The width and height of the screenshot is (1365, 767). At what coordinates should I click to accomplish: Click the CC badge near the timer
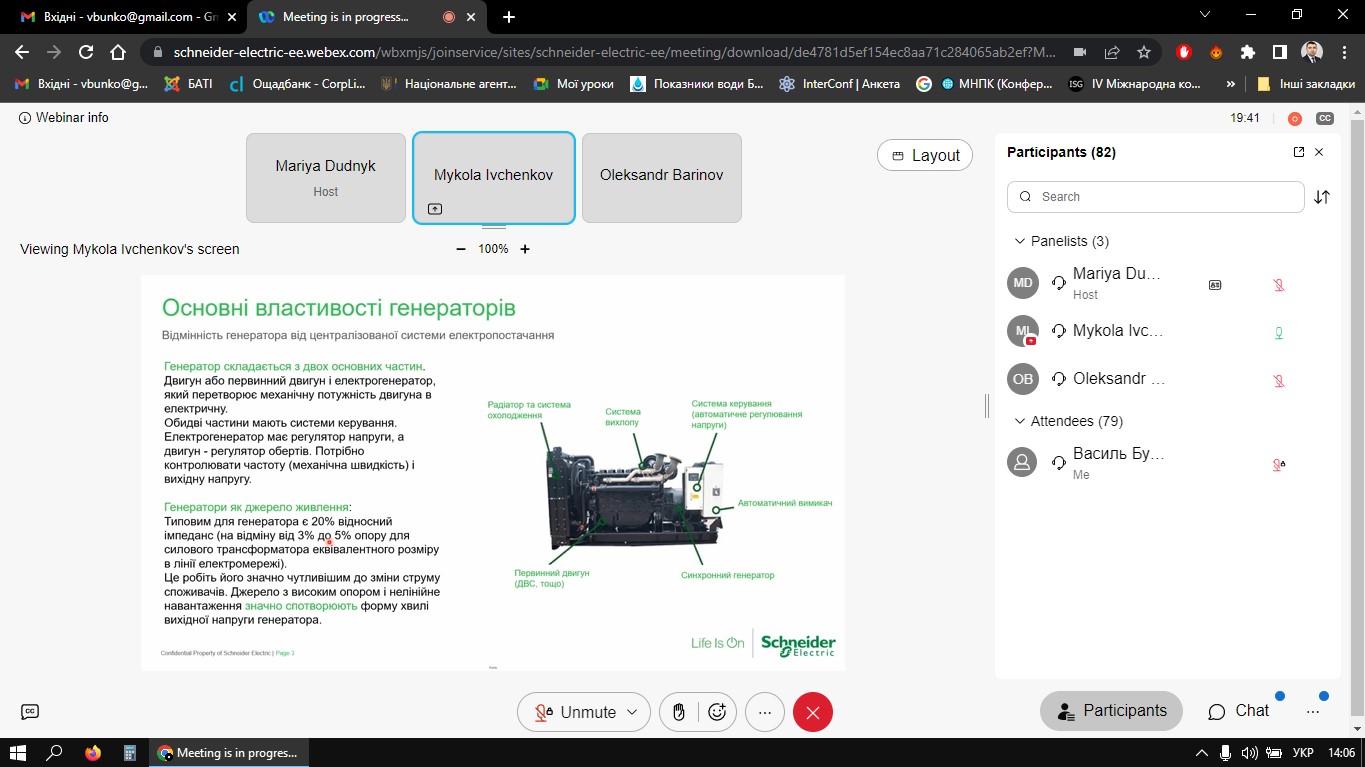click(x=1325, y=118)
